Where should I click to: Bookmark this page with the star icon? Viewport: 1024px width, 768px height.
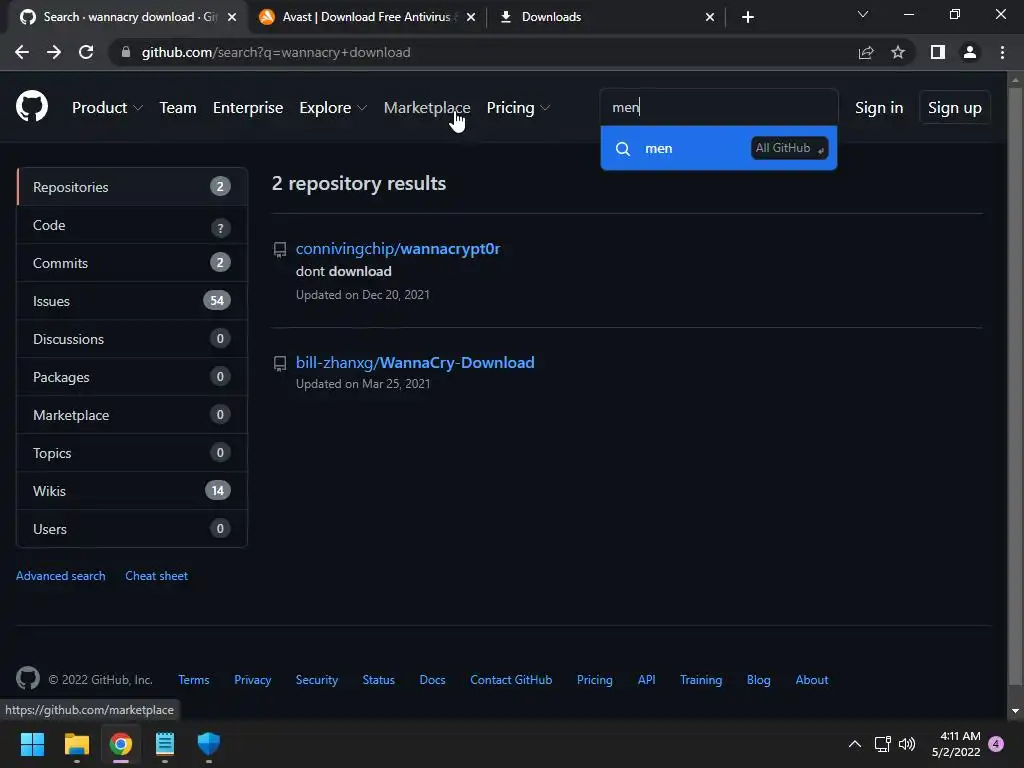tap(898, 52)
